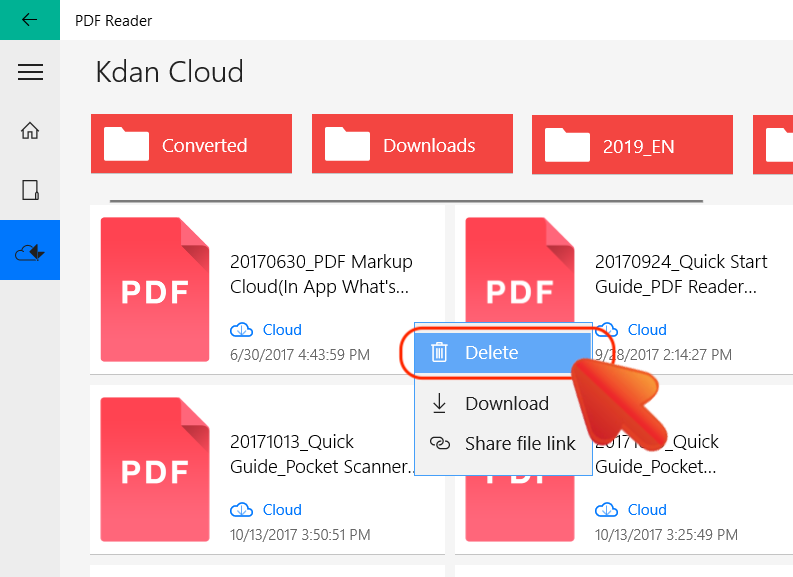Screen dimensions: 793x577
Task: Go back with the arrow button
Action: [x=30, y=20]
